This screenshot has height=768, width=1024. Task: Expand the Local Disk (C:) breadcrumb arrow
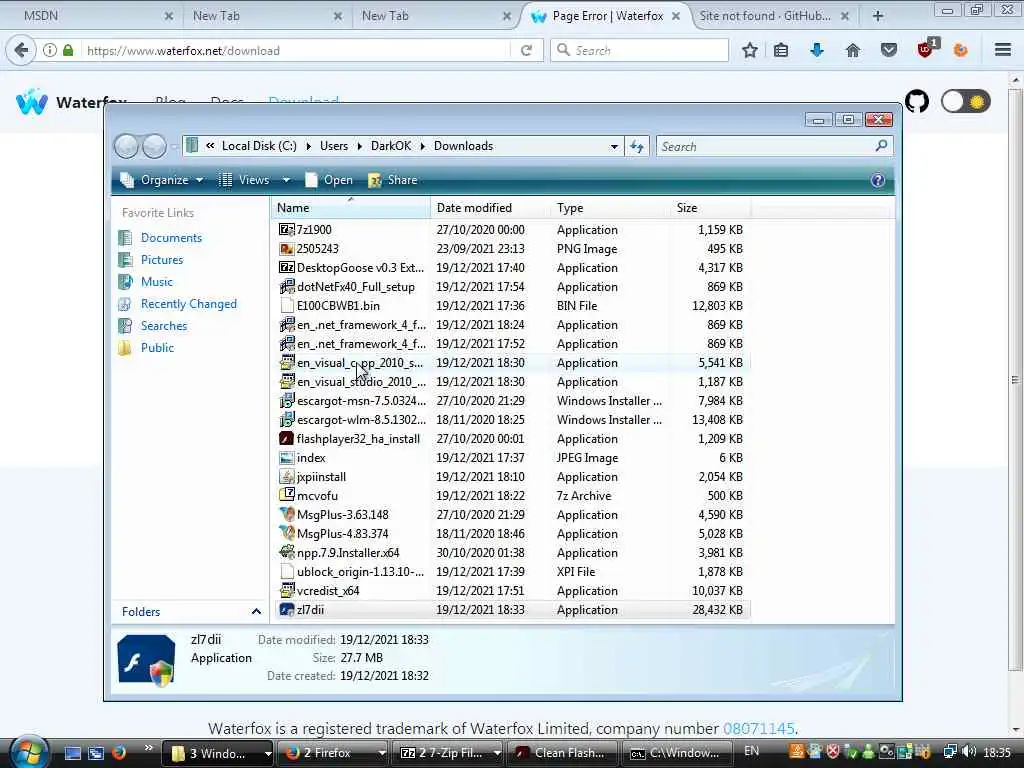tap(308, 146)
